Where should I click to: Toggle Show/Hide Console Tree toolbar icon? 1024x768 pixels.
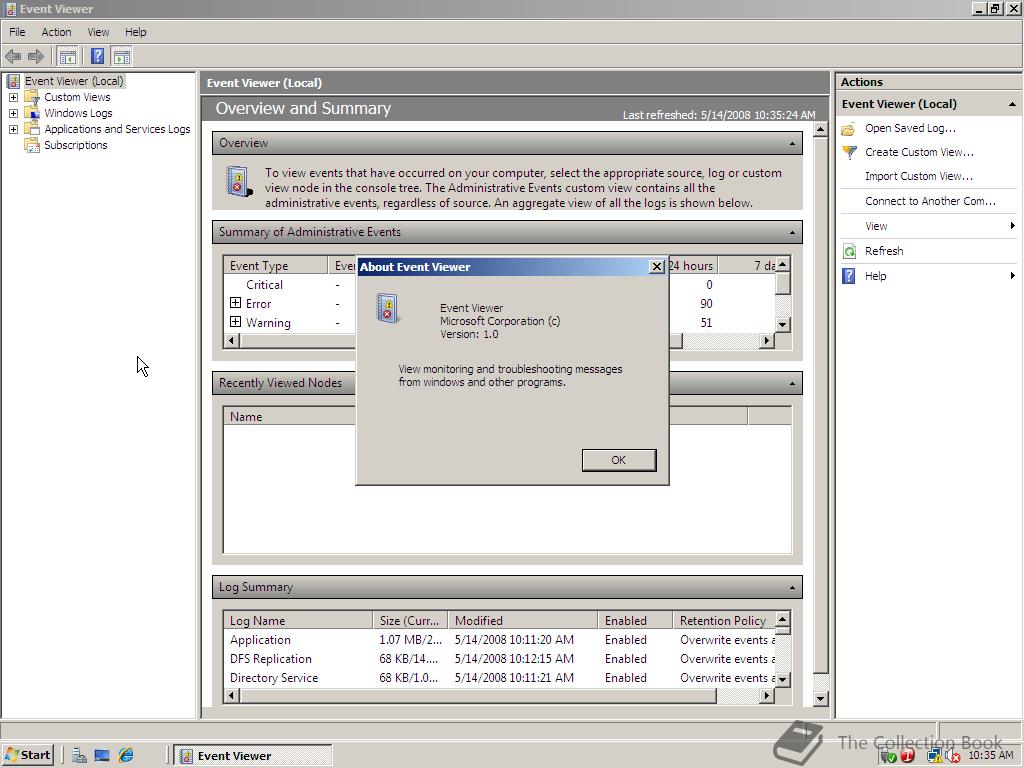(67, 57)
